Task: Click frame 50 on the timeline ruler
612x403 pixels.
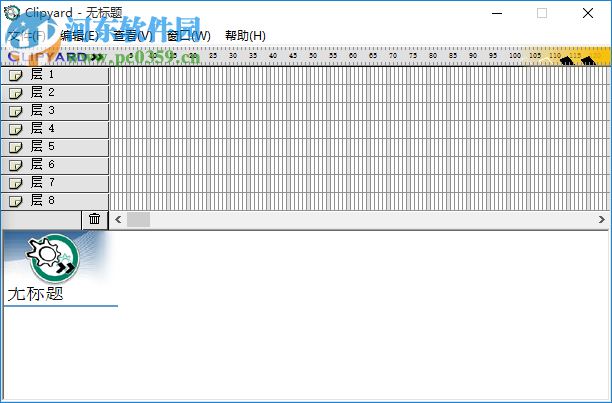Action: point(313,56)
